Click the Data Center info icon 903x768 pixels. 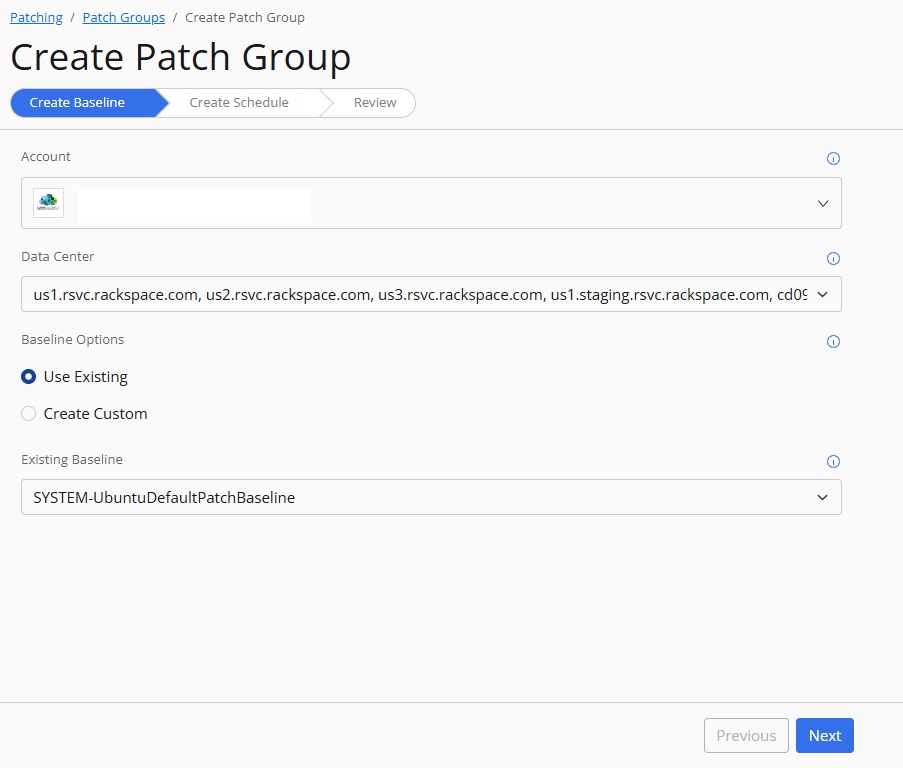click(833, 258)
